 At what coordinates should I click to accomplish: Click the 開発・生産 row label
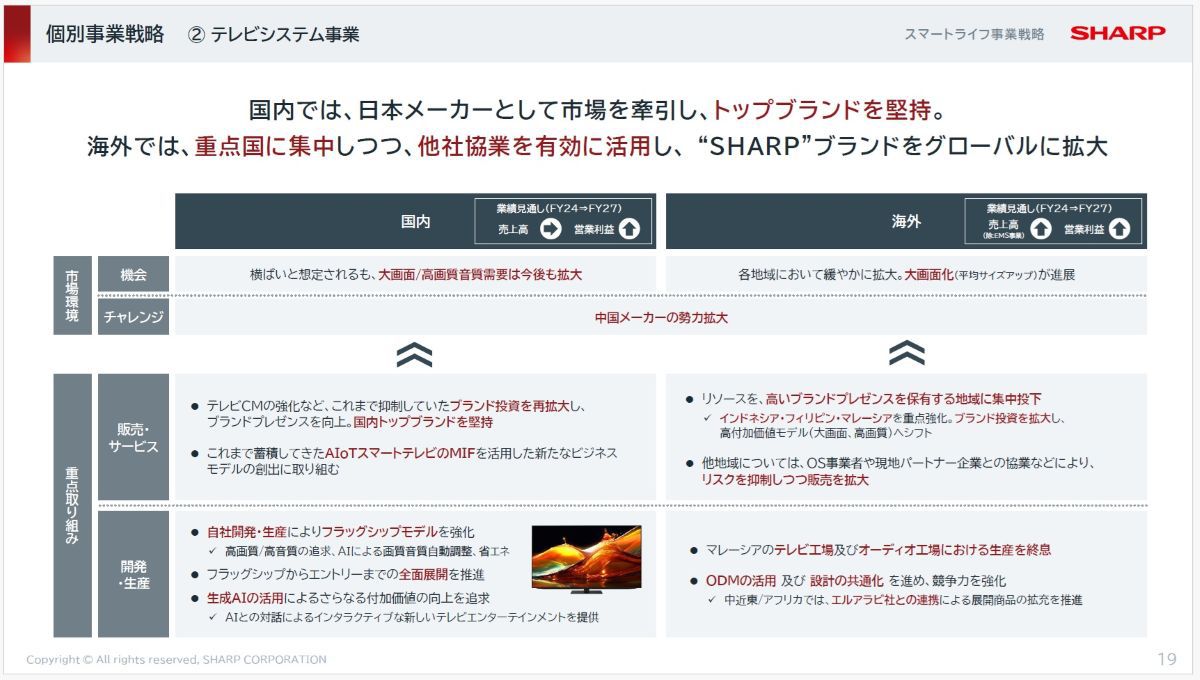[133, 574]
